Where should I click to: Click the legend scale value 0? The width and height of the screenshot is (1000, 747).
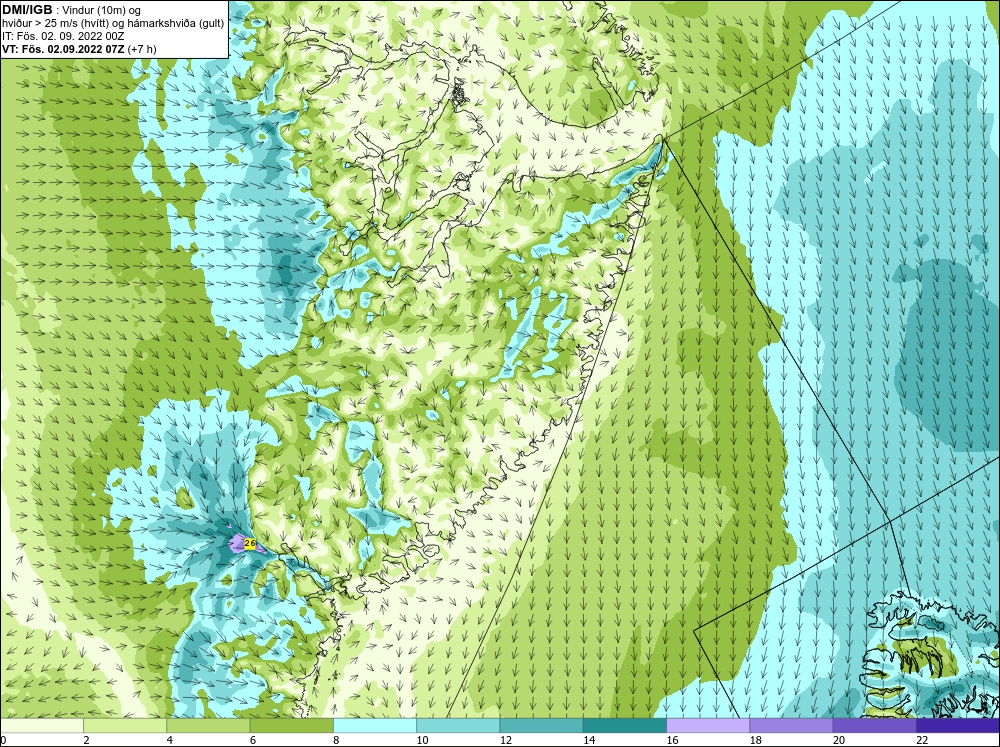point(3,740)
